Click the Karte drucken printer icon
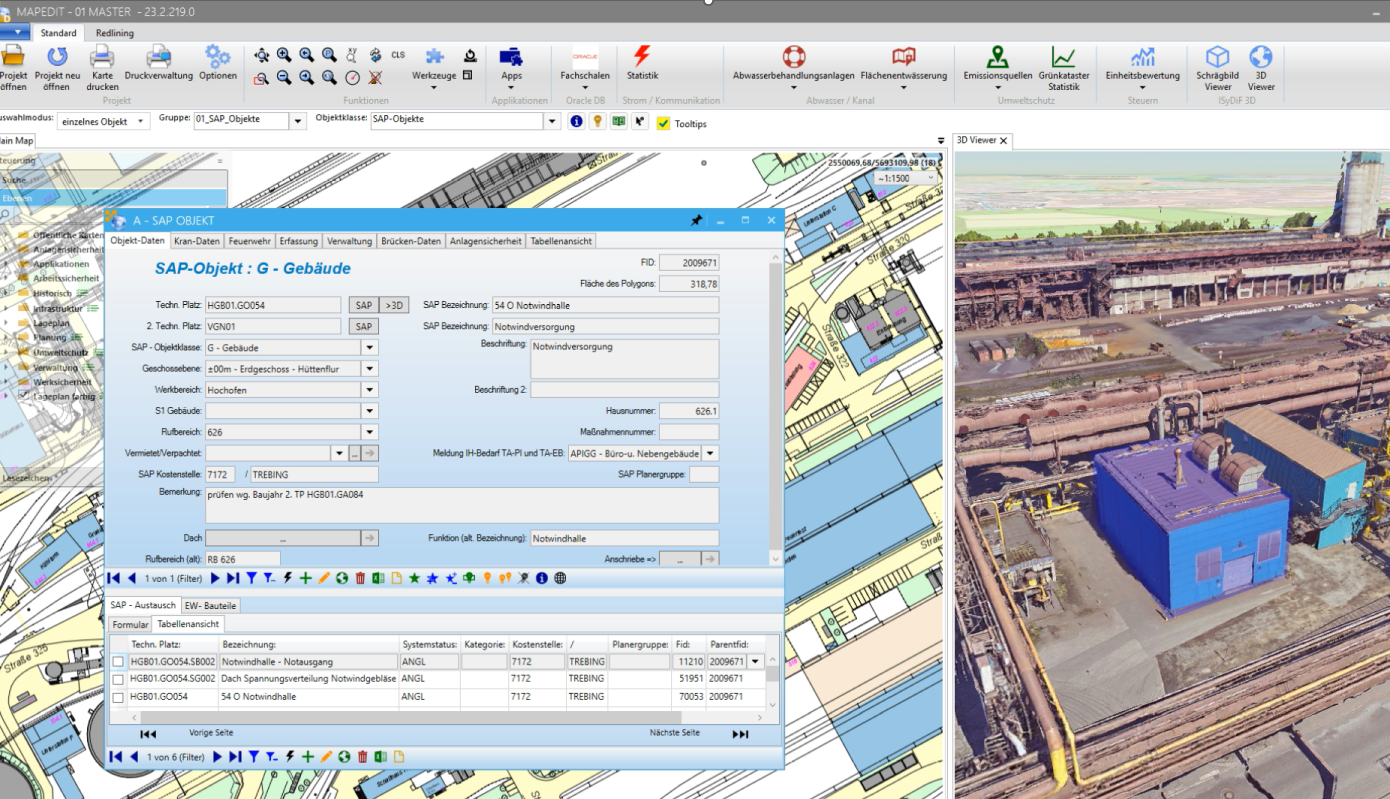 pos(102,57)
